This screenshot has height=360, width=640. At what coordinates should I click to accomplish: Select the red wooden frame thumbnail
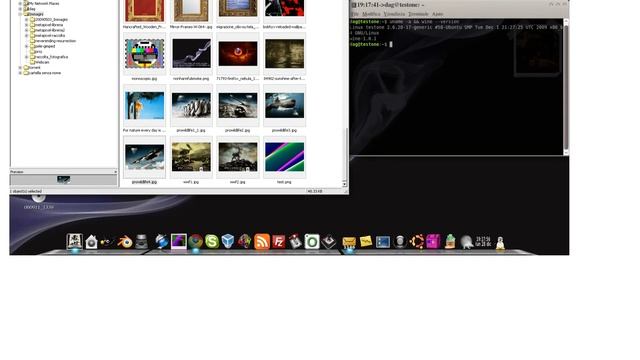coord(144,11)
